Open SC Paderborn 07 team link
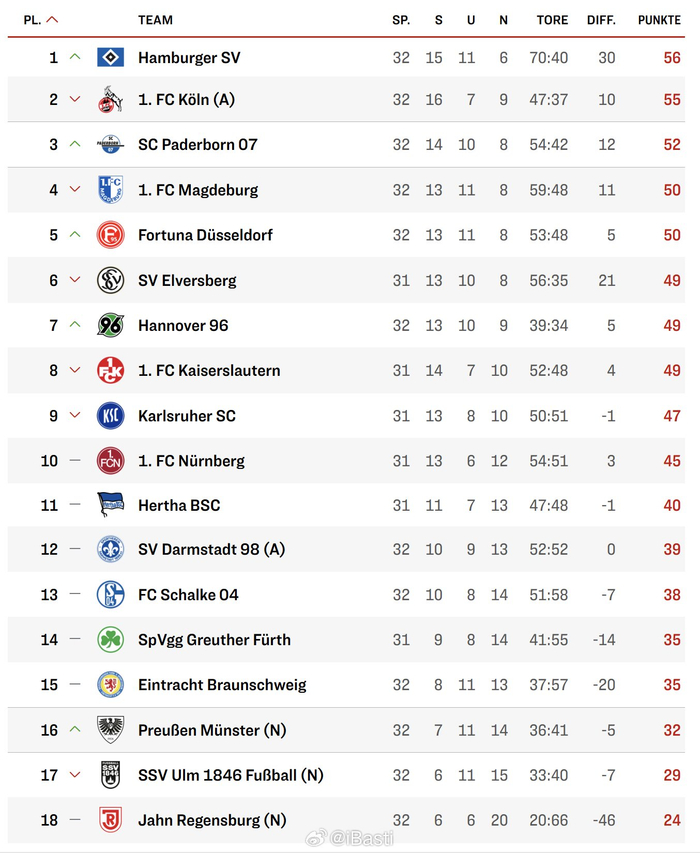The image size is (700, 853). click(197, 144)
